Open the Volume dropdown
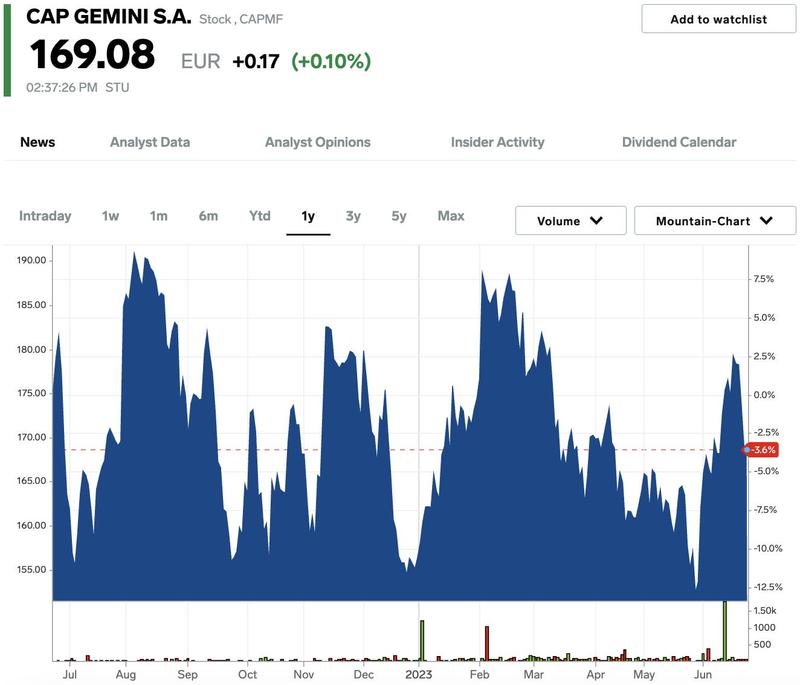This screenshot has width=800, height=685. 570,221
